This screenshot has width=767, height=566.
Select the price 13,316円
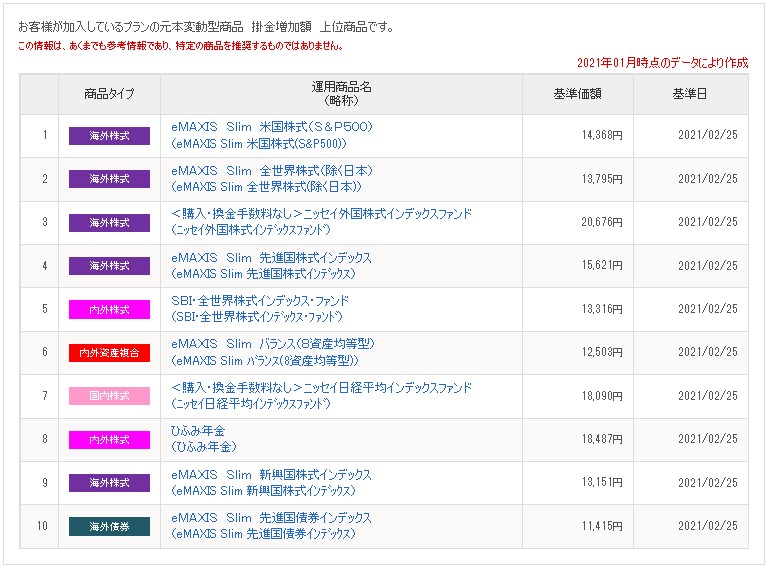click(602, 309)
